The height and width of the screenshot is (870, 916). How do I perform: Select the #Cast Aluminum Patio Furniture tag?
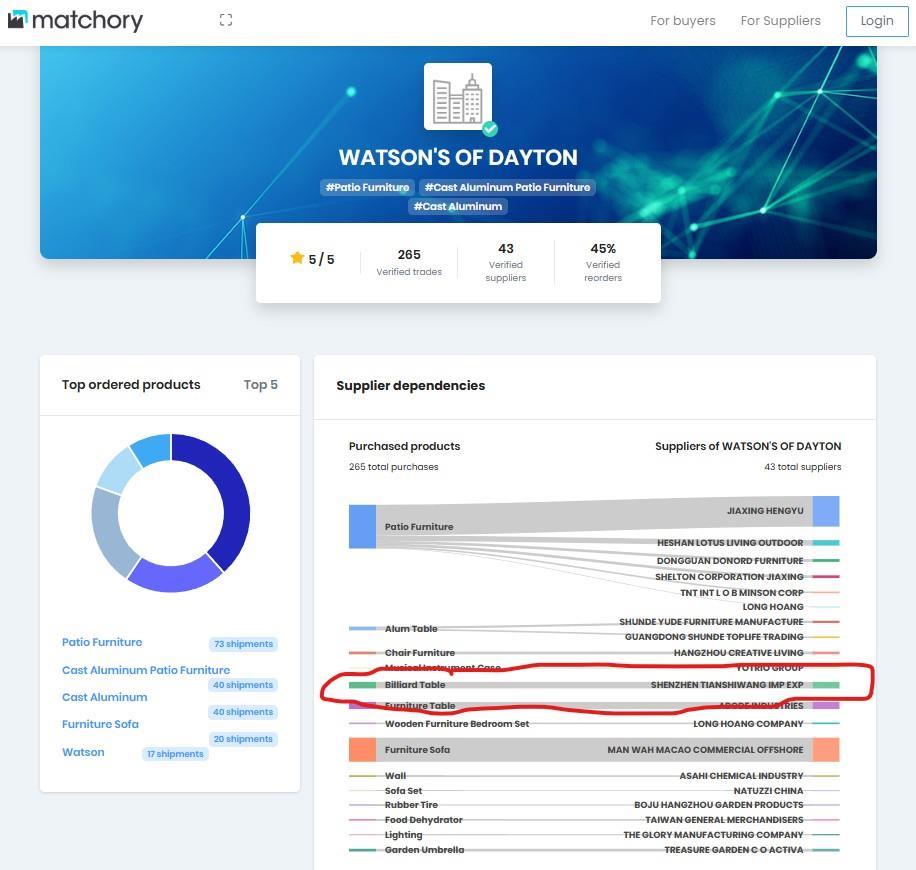pos(507,188)
